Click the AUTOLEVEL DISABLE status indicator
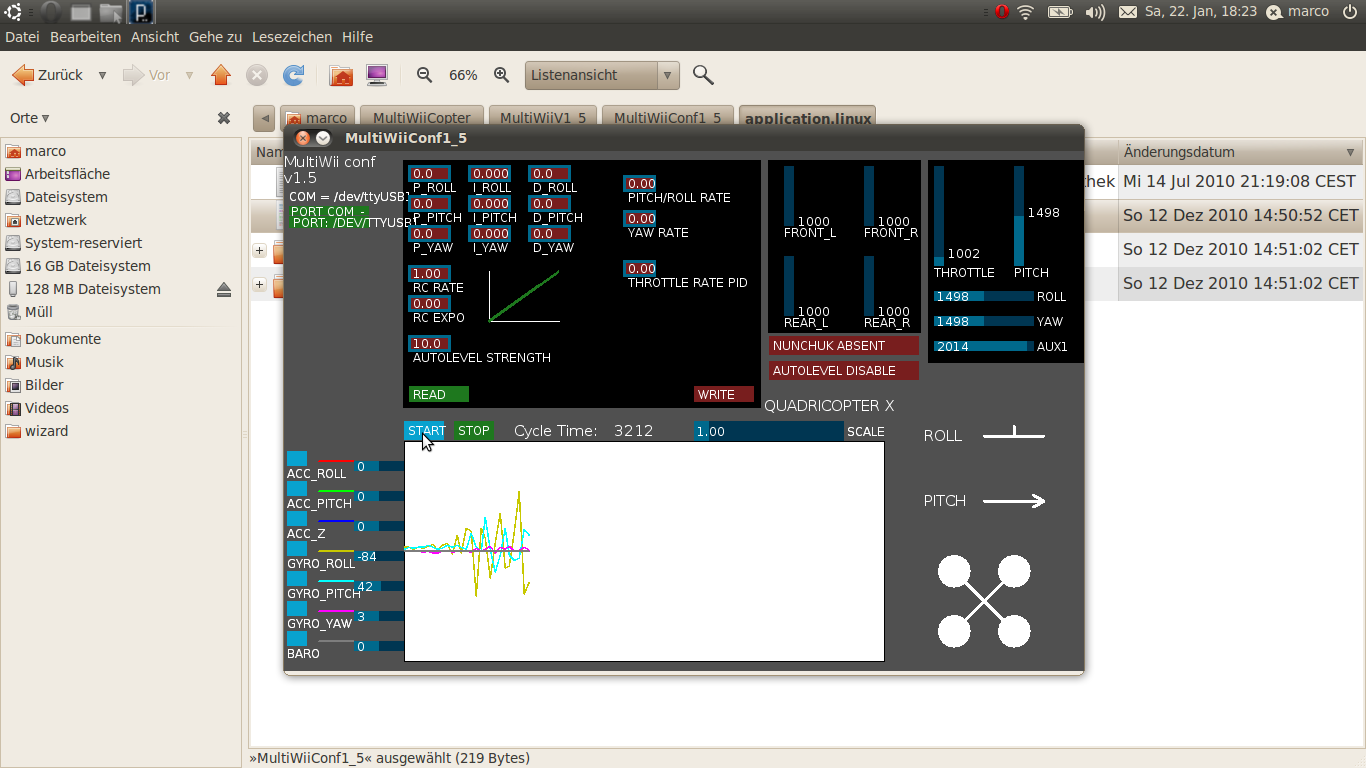This screenshot has height=768, width=1366. pos(844,370)
